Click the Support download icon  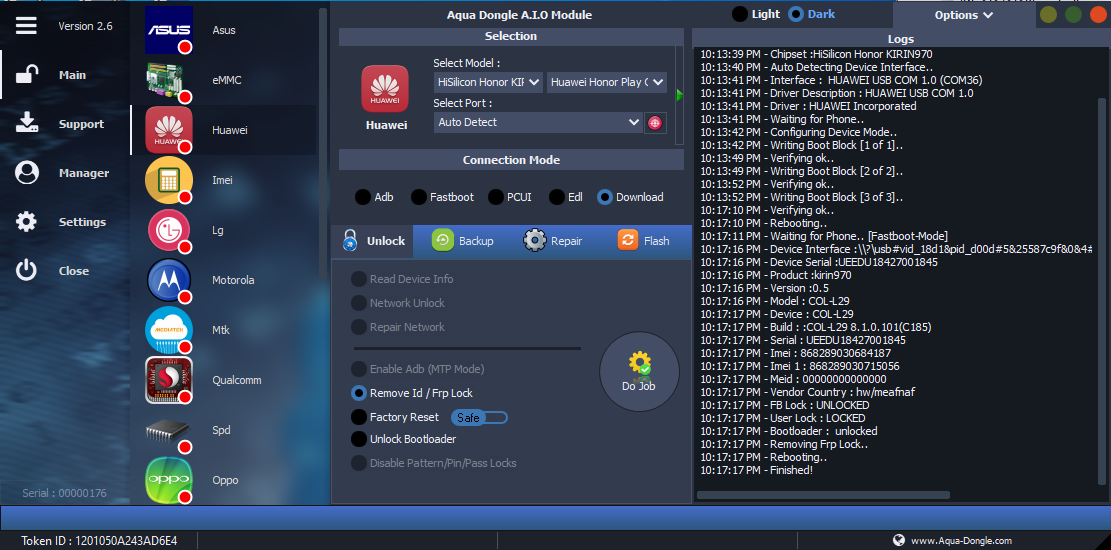[27, 123]
